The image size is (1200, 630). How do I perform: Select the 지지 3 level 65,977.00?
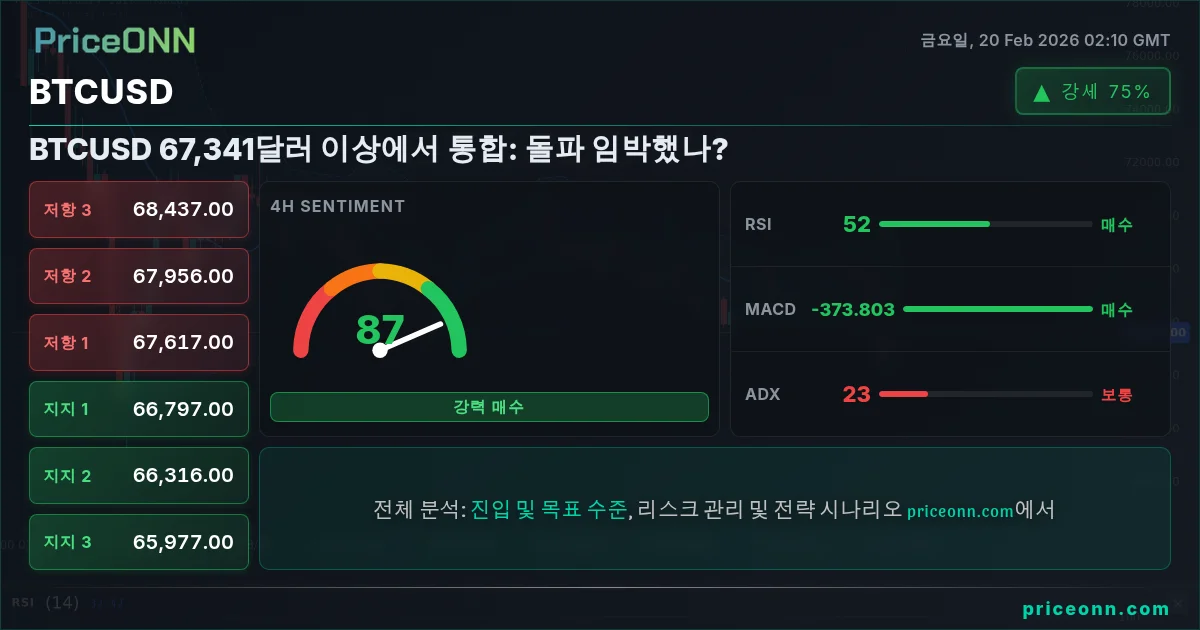pos(139,542)
